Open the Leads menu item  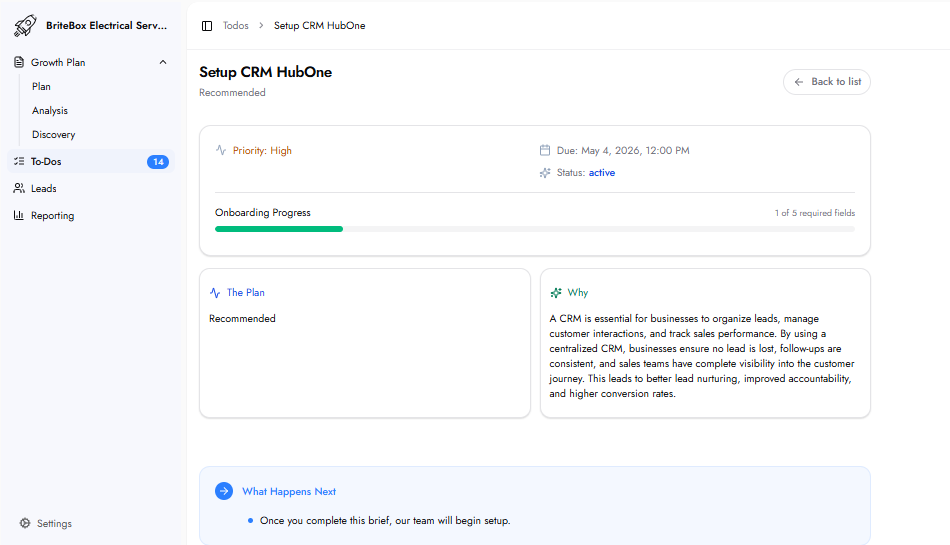(x=44, y=188)
